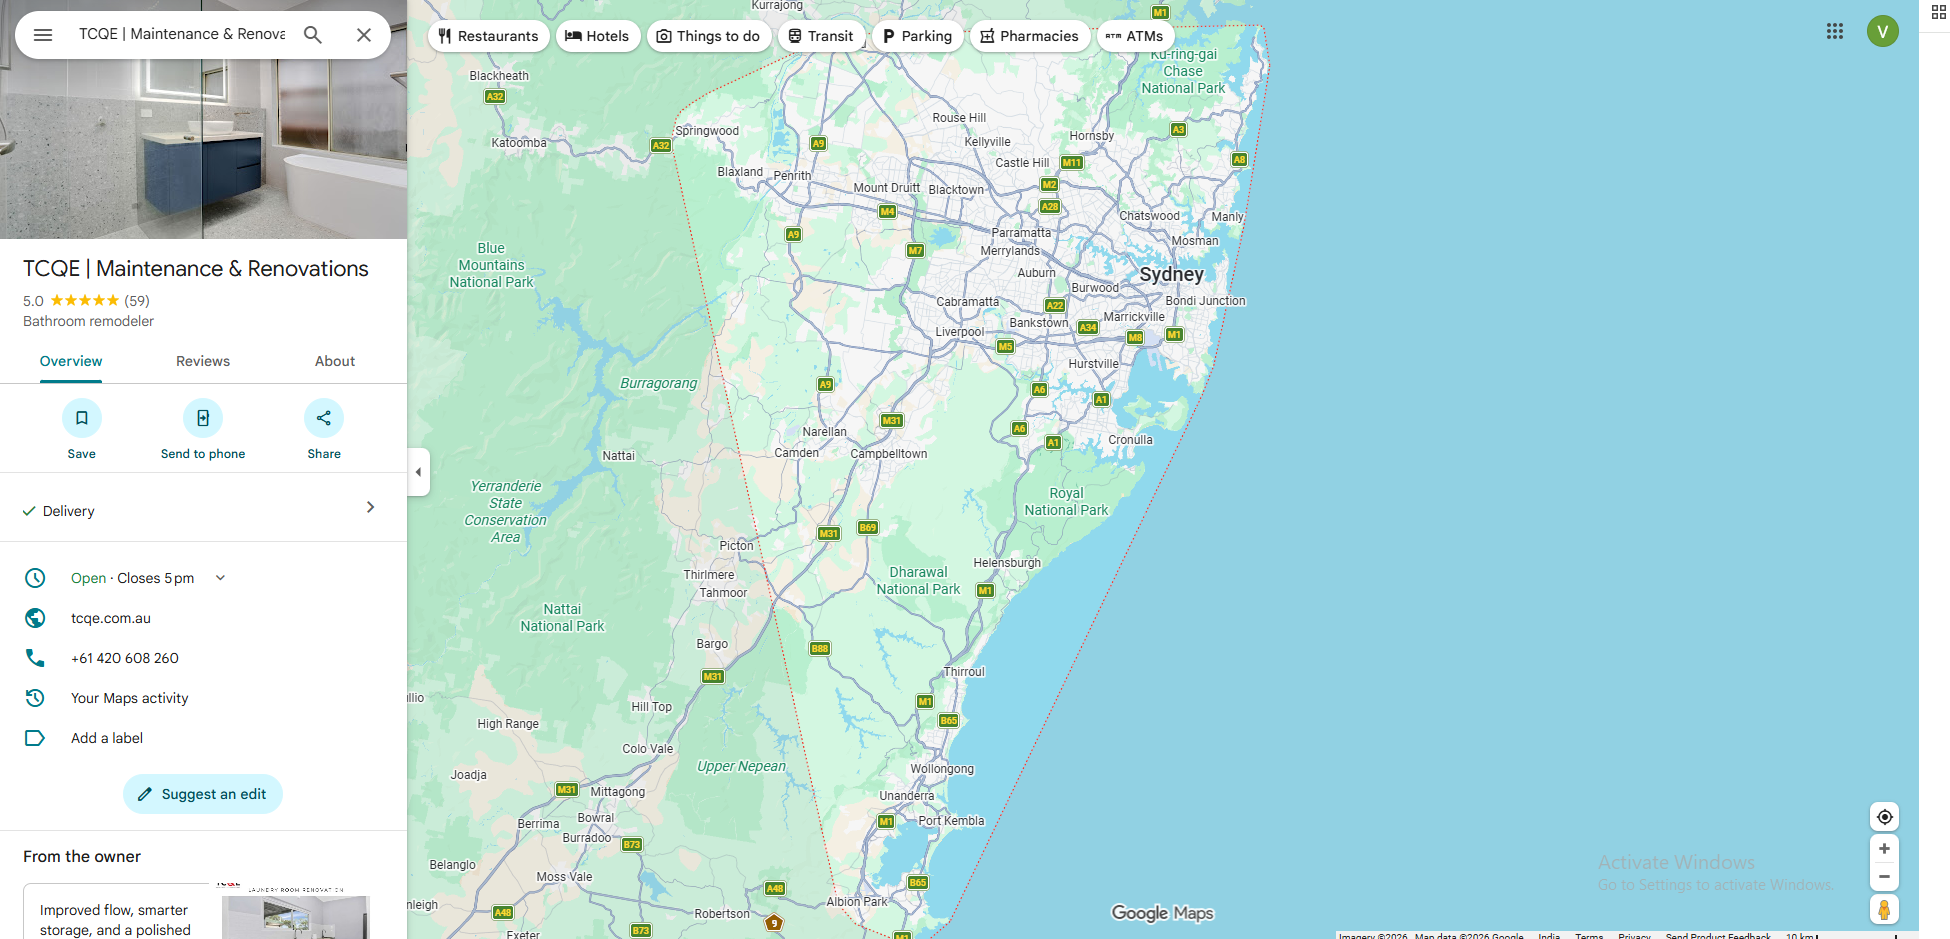Viewport: 1950px width, 939px height.
Task: Zoom in the map with plus
Action: tap(1884, 849)
